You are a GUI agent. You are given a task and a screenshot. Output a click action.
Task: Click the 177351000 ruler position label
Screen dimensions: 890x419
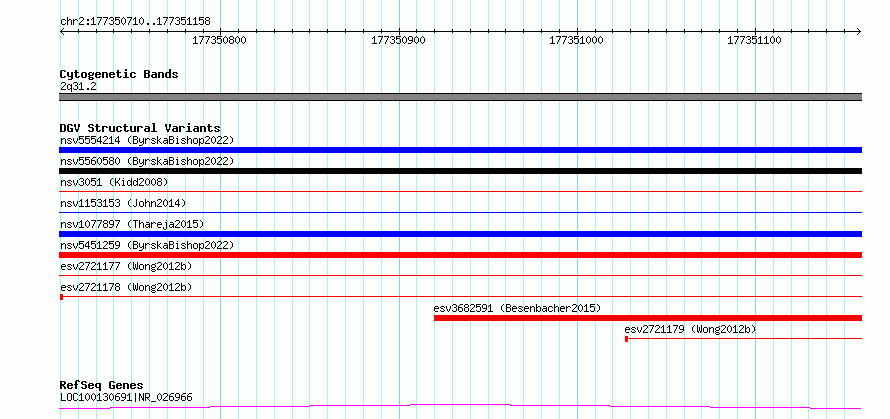(x=577, y=40)
